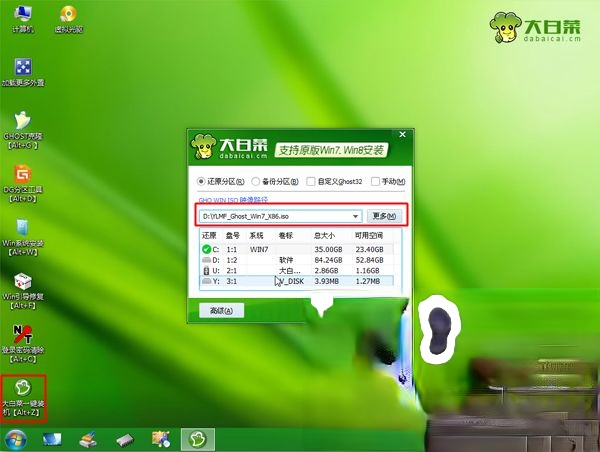Click the 更多(M) button
The image size is (600, 452).
(384, 216)
